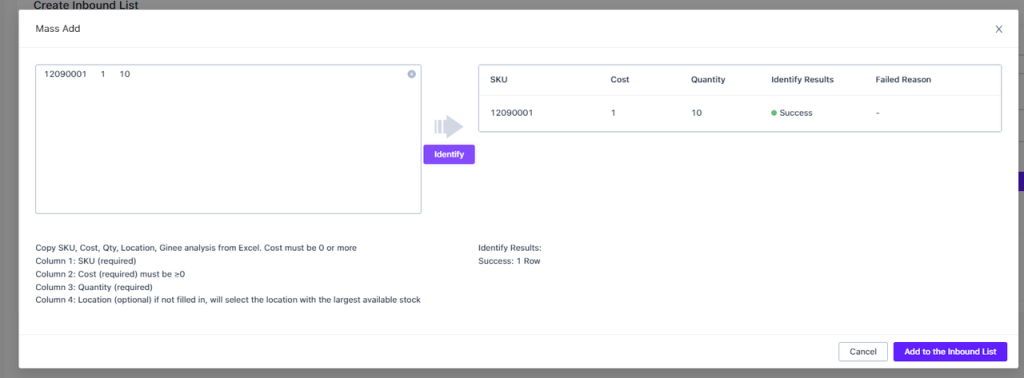Click the Create Inbound List heading behind the dialog
Image resolution: width=1024 pixels, height=378 pixels.
tap(86, 5)
